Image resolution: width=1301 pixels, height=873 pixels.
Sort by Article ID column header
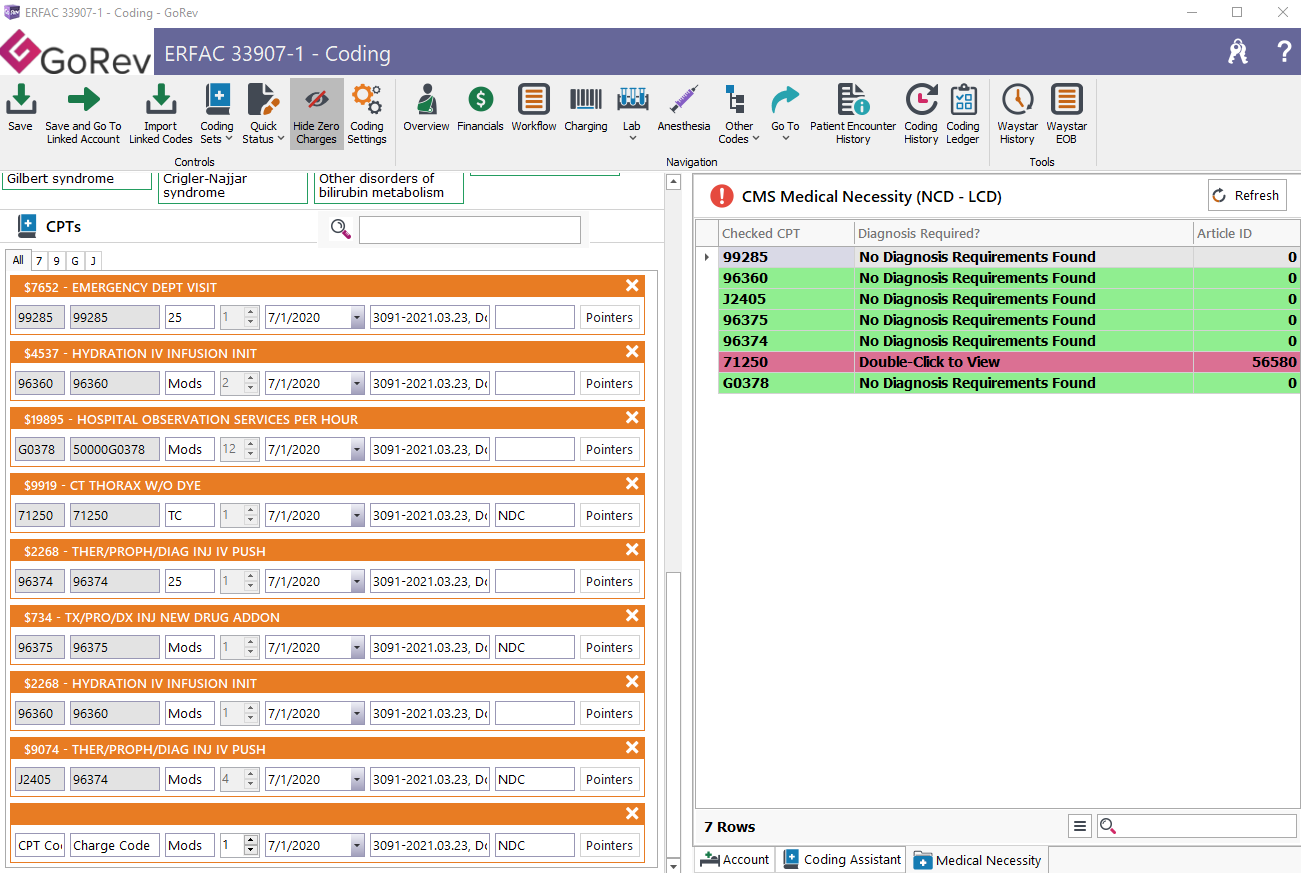pyautogui.click(x=1246, y=234)
